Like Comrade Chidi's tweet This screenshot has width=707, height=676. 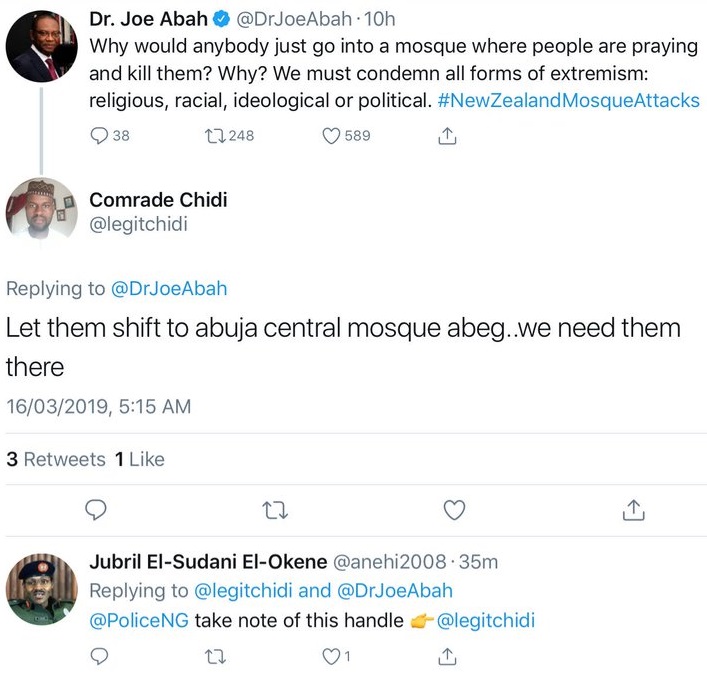point(454,510)
